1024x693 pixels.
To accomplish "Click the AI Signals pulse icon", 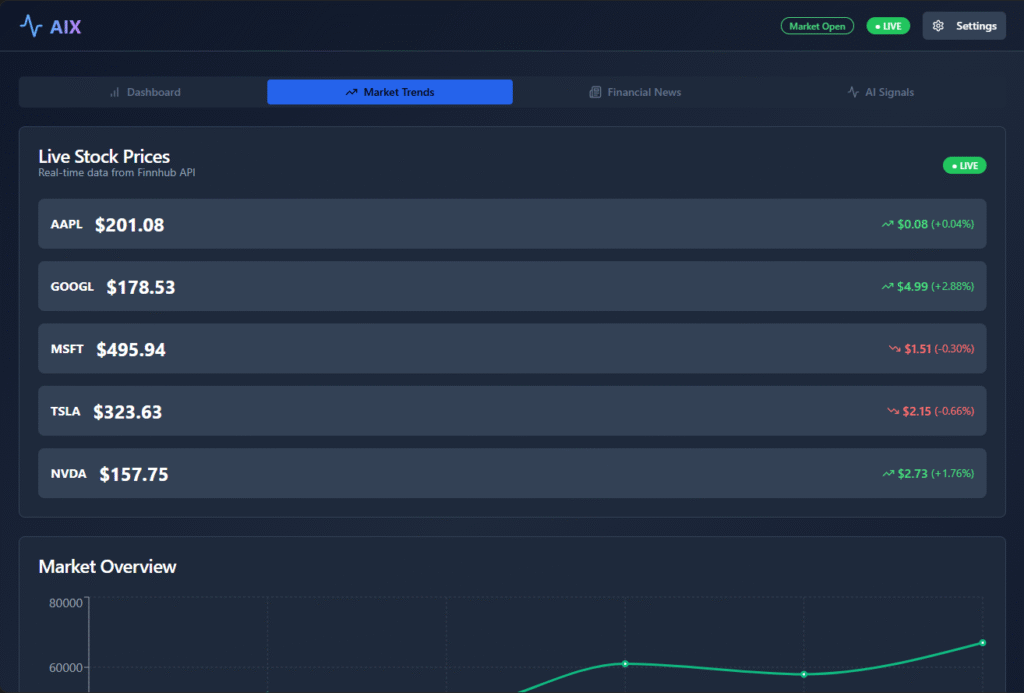I will point(853,92).
